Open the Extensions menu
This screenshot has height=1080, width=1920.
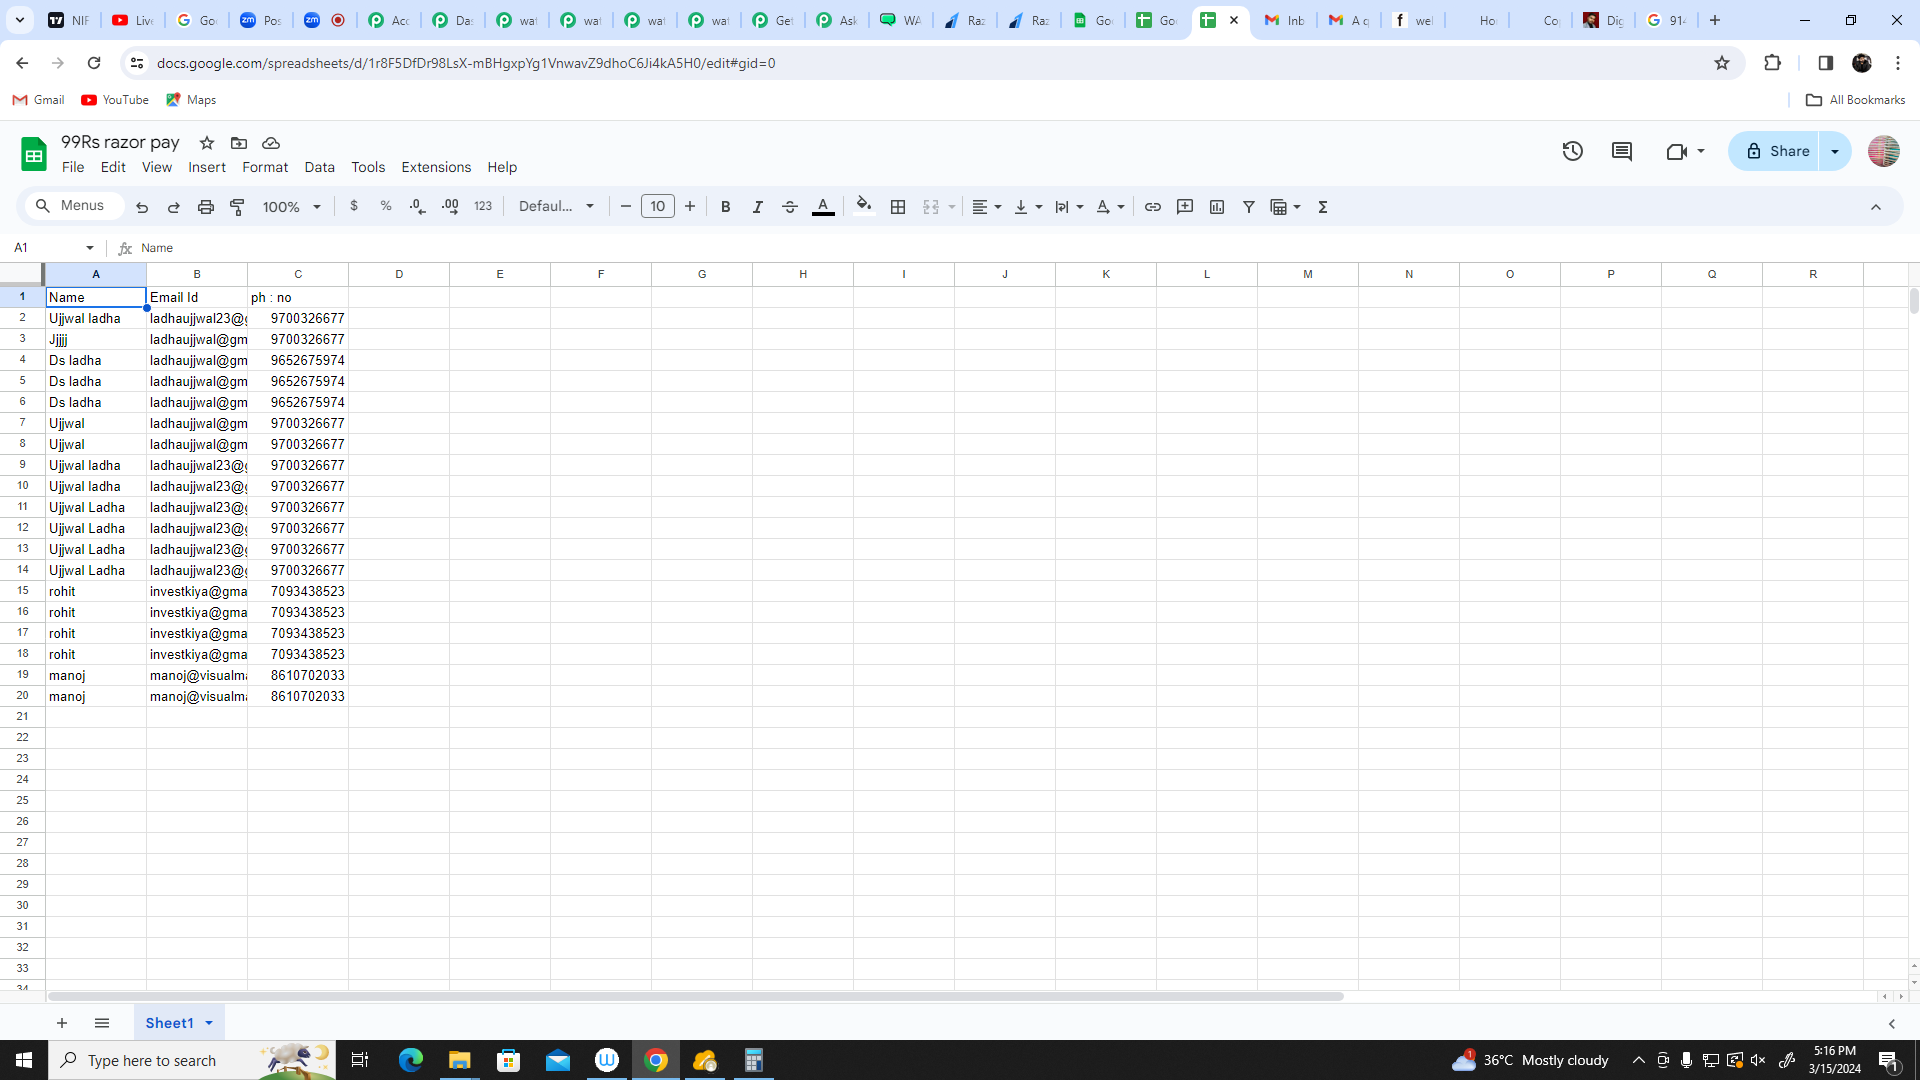click(x=436, y=167)
